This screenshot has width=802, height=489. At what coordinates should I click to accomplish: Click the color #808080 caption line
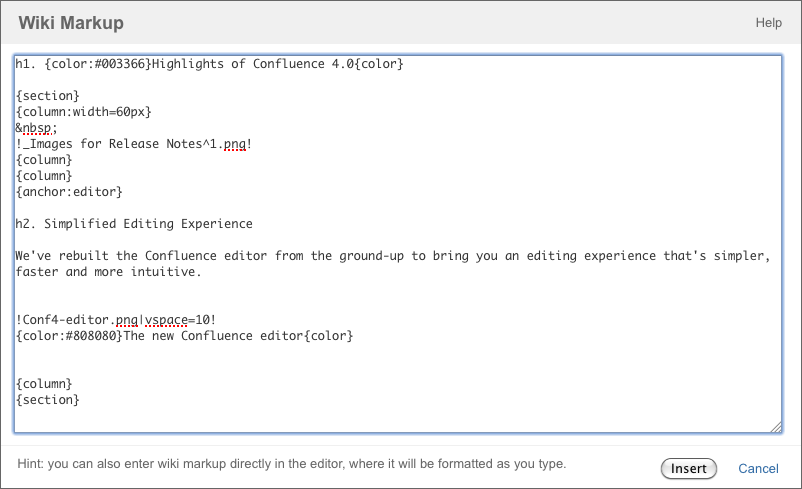pyautogui.click(x=184, y=336)
